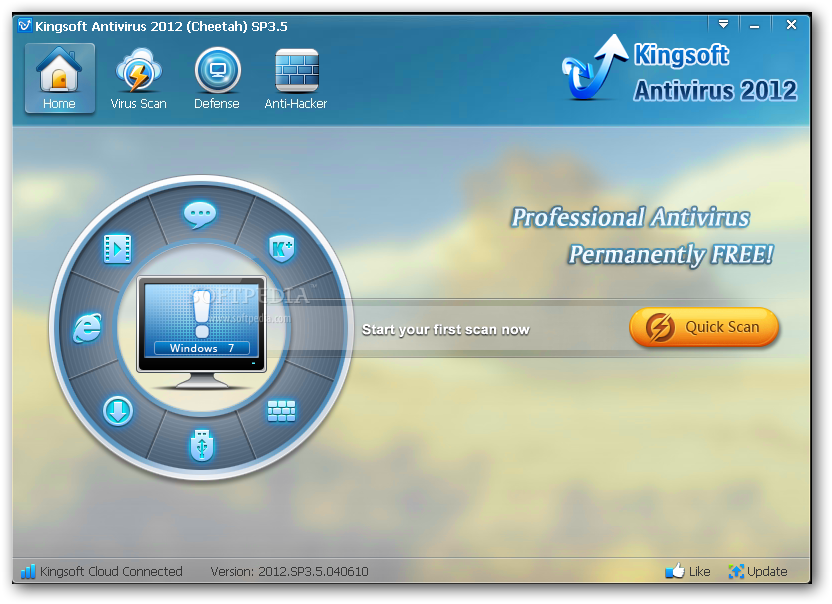The image size is (832, 604).
Task: Click the Like thumbs-up button
Action: point(688,571)
